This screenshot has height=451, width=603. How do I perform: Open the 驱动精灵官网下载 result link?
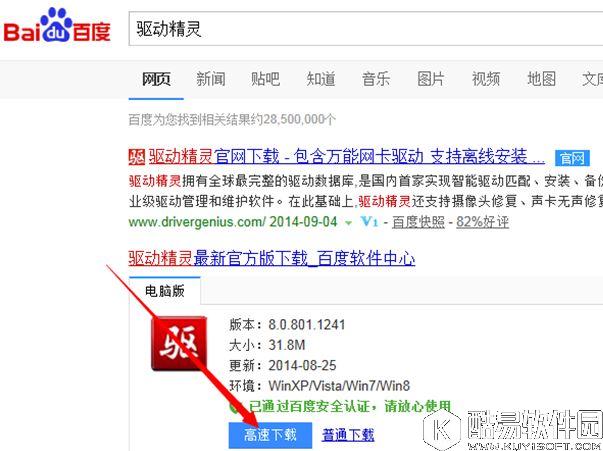coord(346,157)
